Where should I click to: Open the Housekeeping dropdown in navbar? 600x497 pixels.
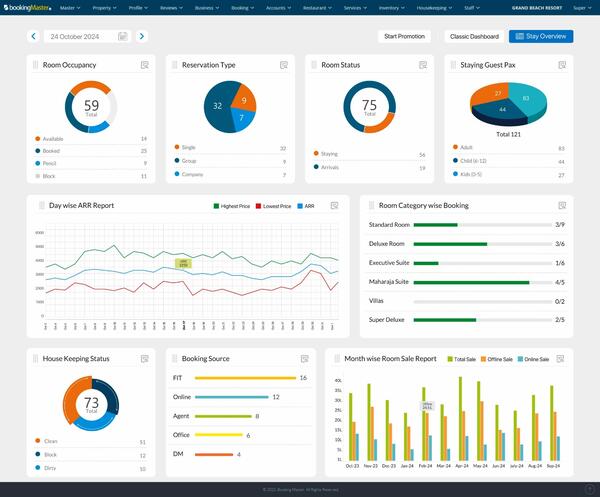point(433,7)
